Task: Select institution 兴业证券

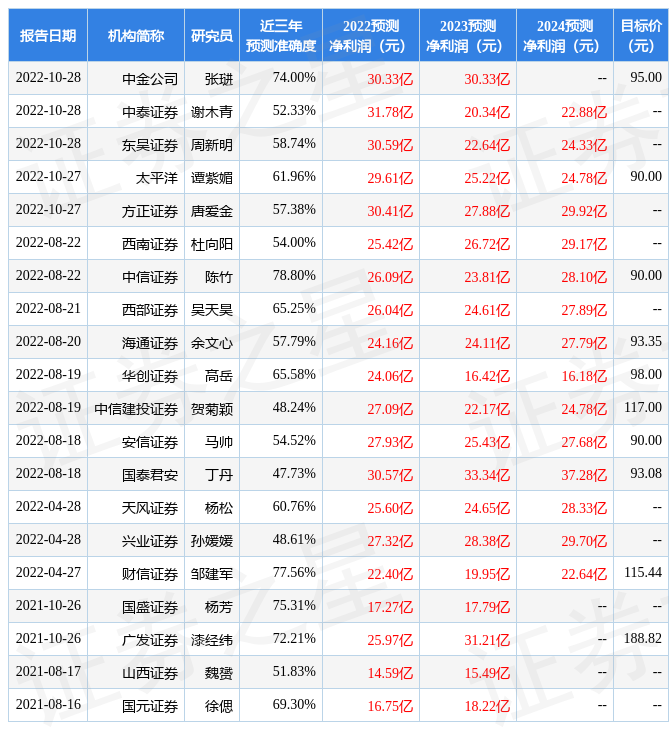Action: point(150,541)
